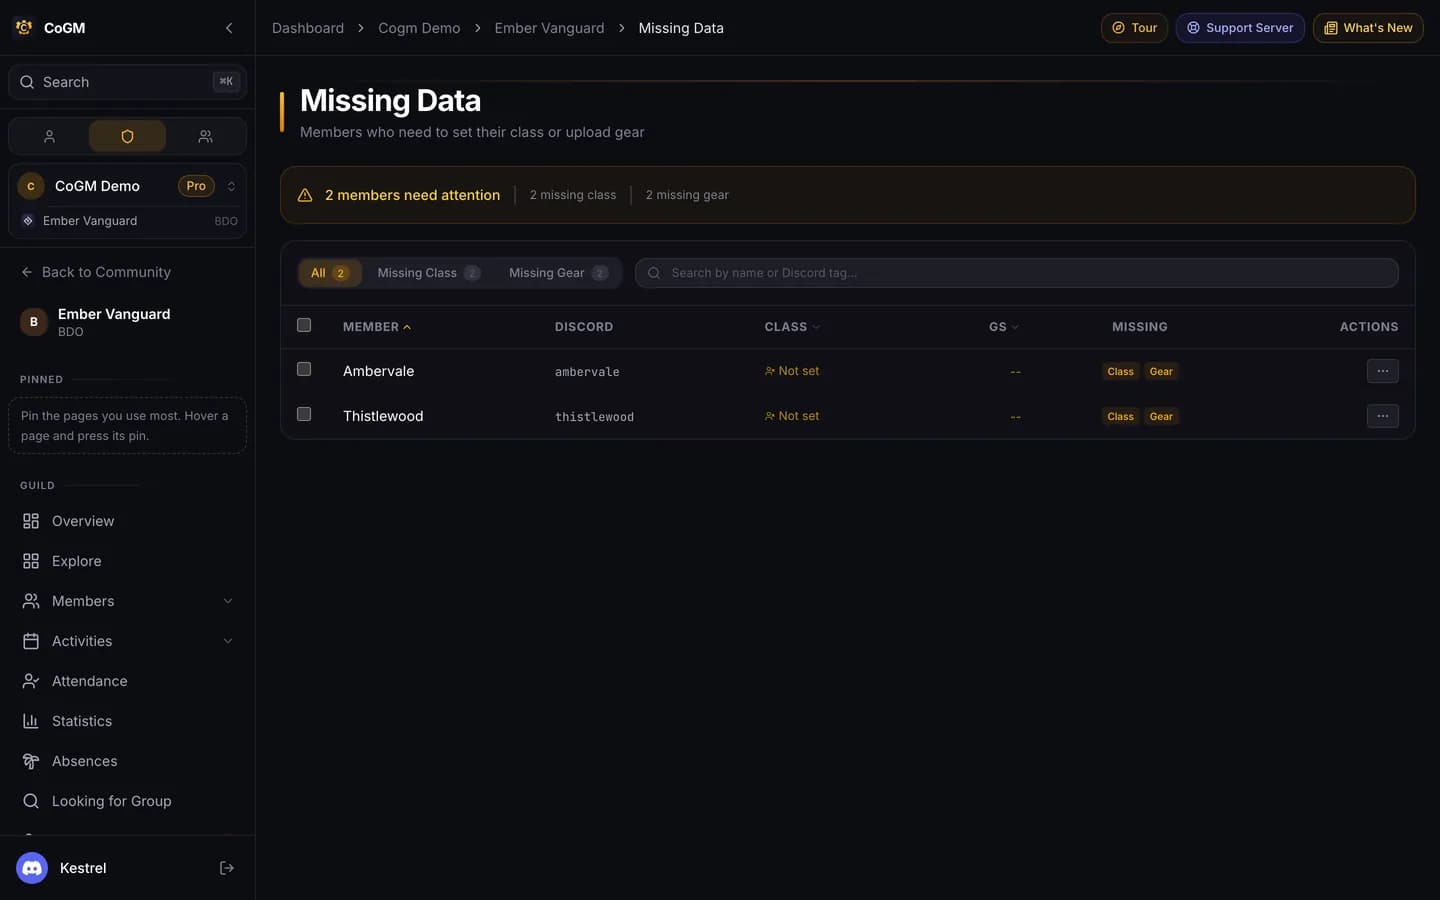Open Overview in the sidebar

(x=127, y=521)
